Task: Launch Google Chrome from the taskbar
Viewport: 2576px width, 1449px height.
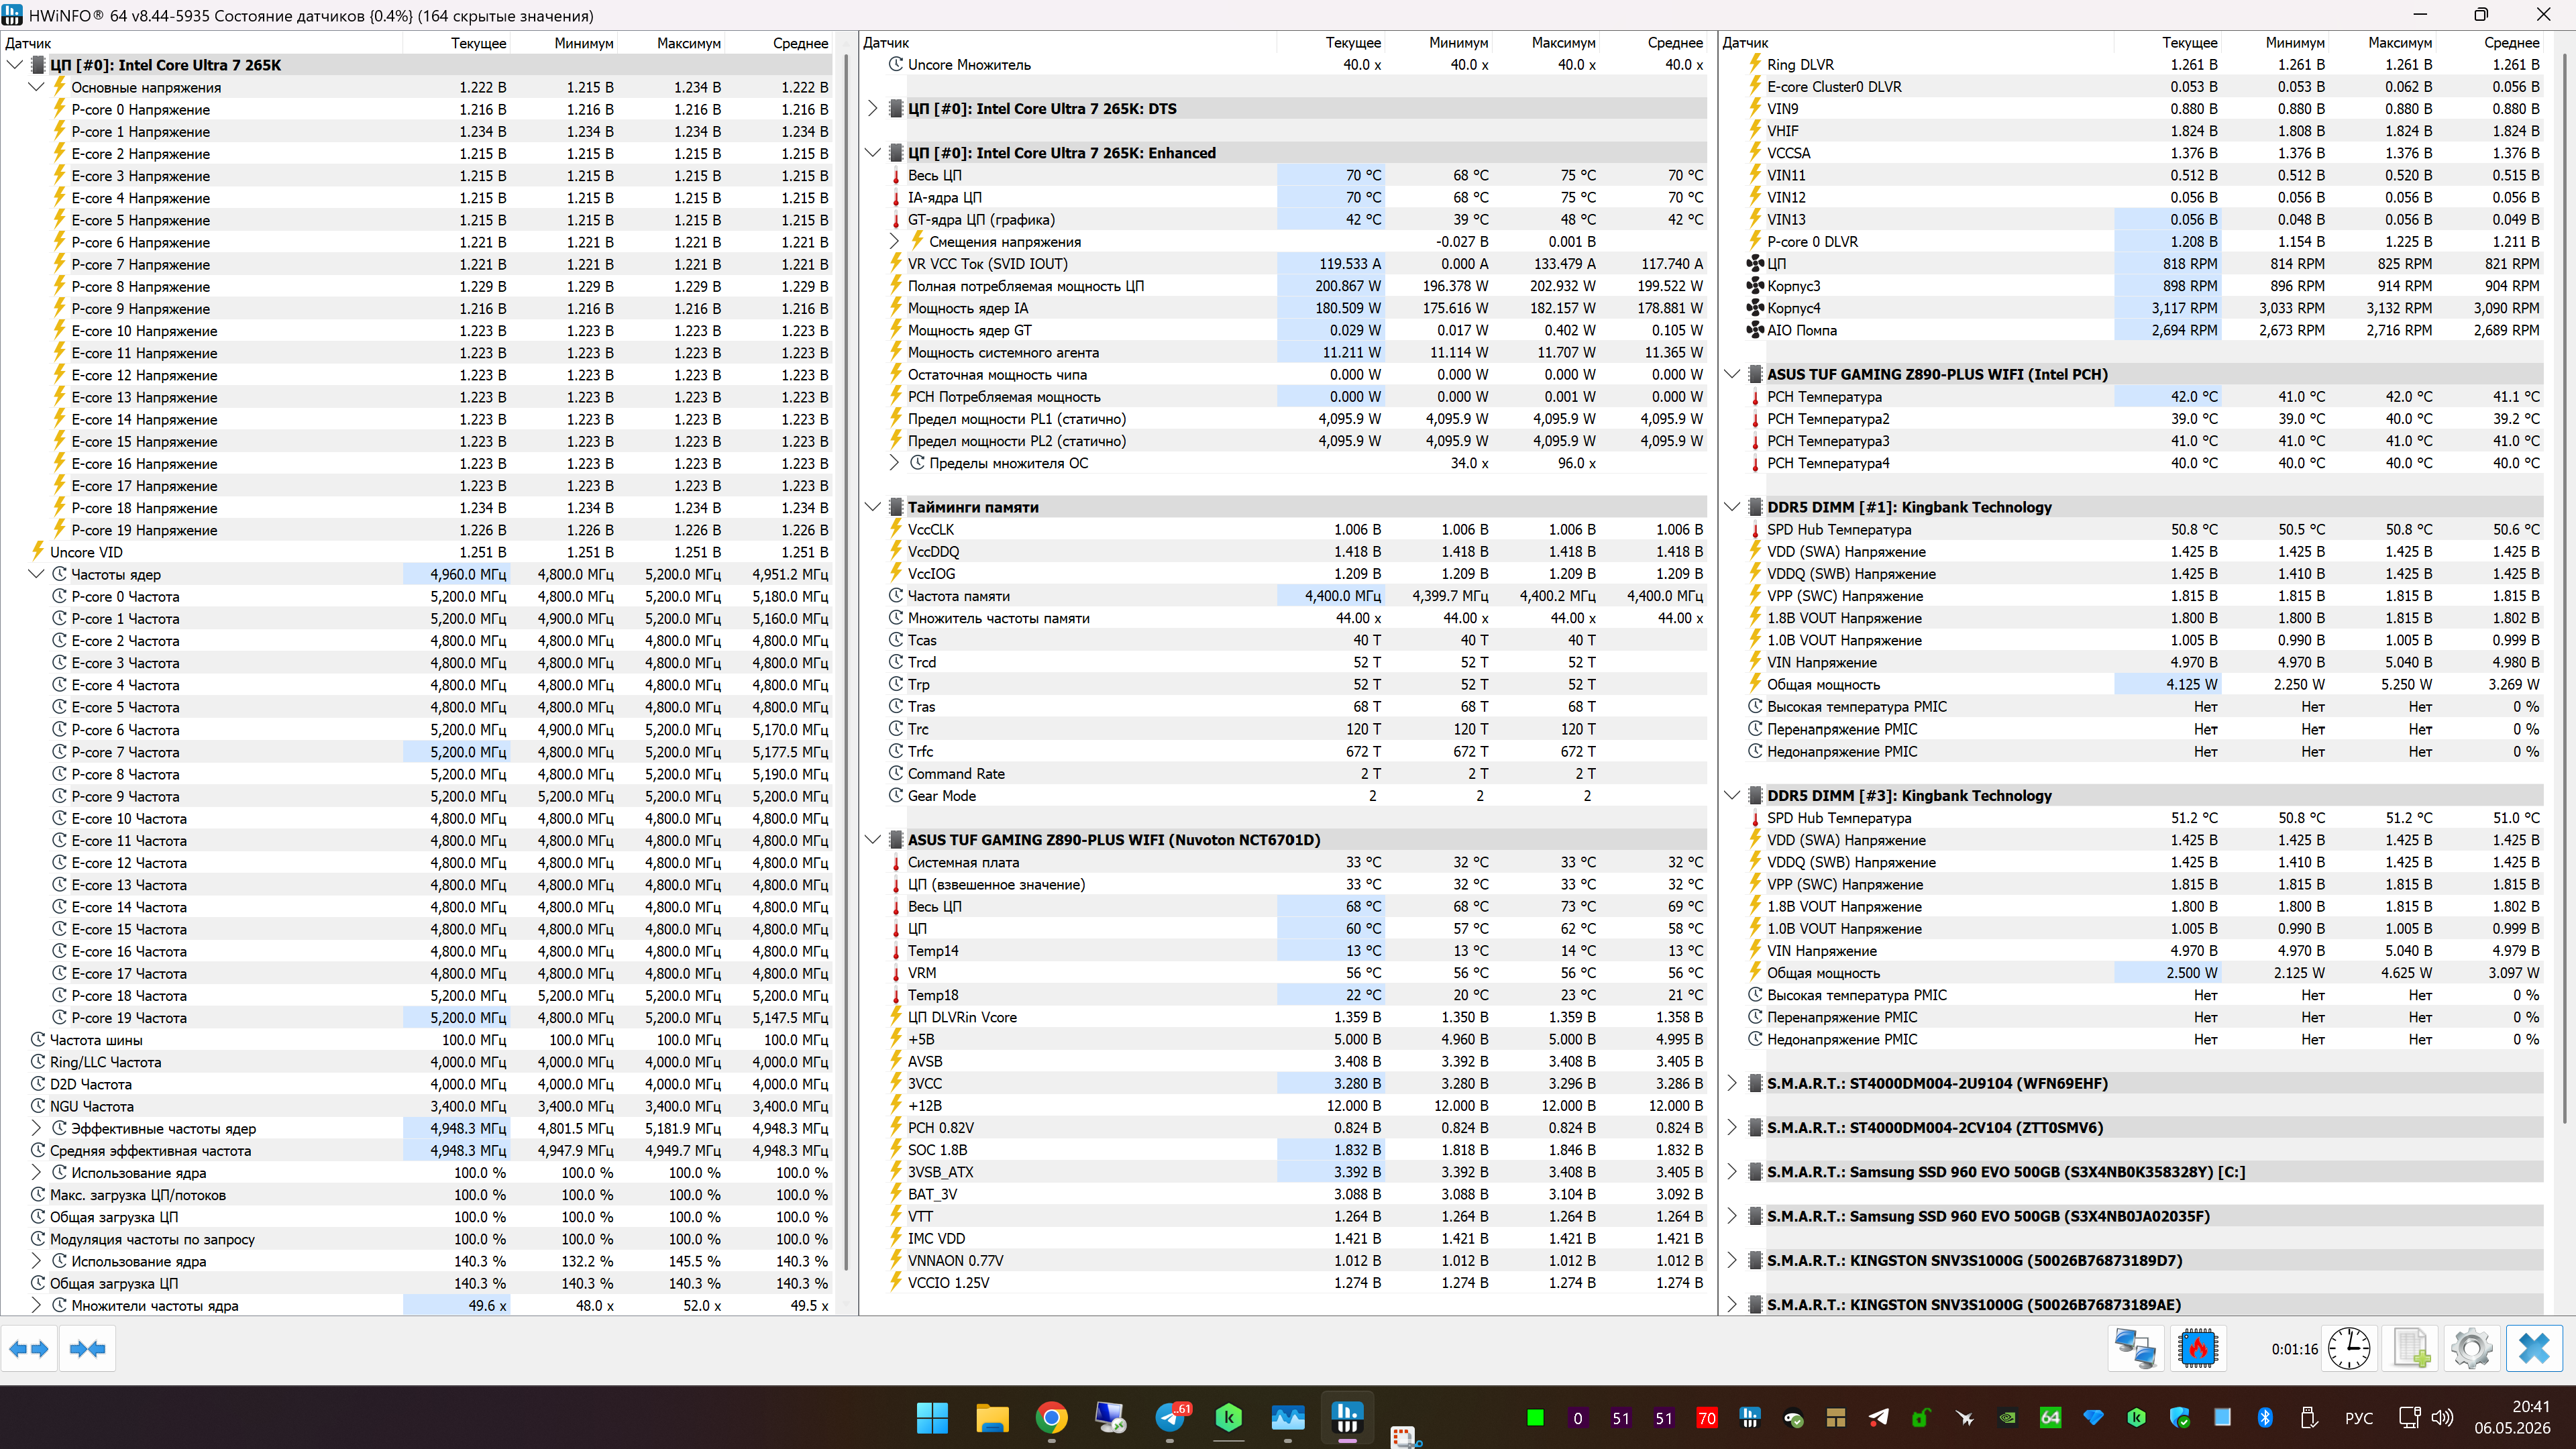Action: pyautogui.click(x=1051, y=1417)
